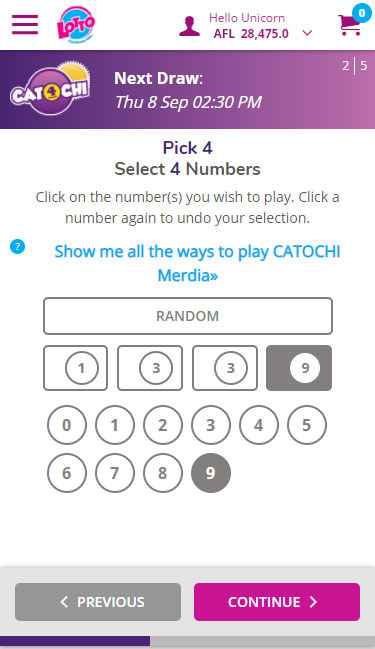This screenshot has width=375, height=649.
Task: Click the RANDOM button
Action: 188,316
